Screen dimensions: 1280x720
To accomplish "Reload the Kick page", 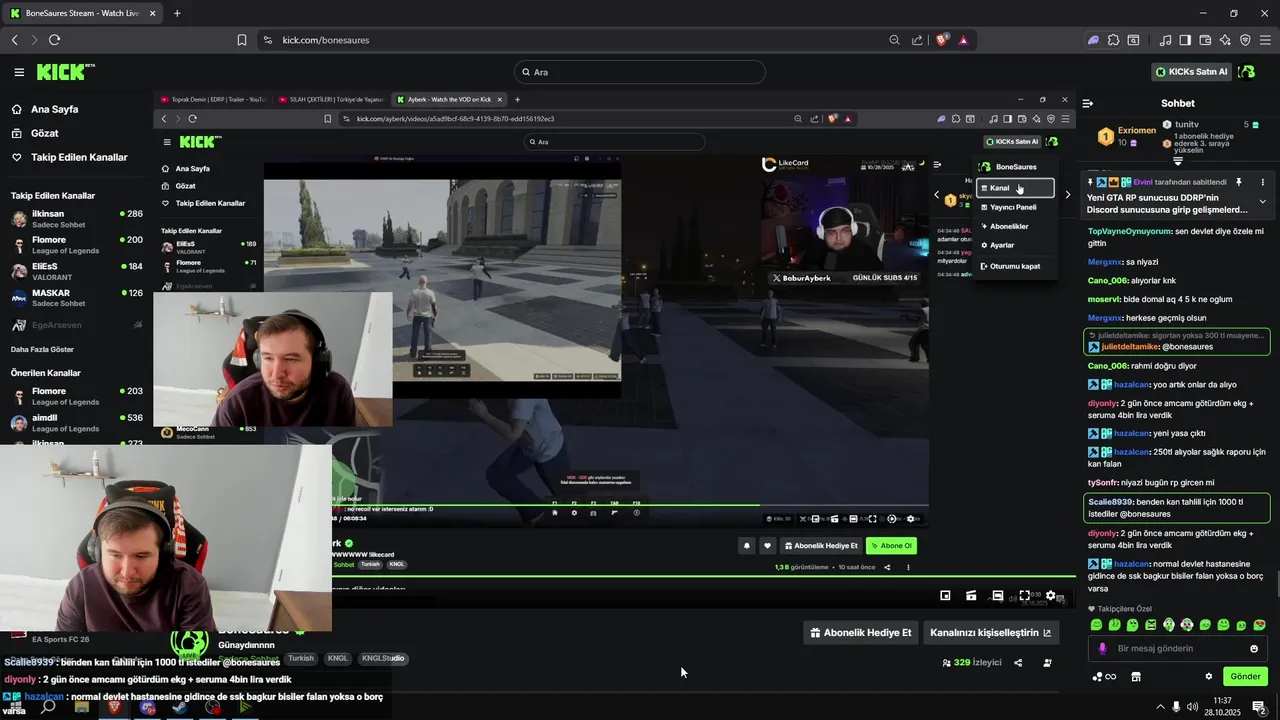I will (54, 40).
